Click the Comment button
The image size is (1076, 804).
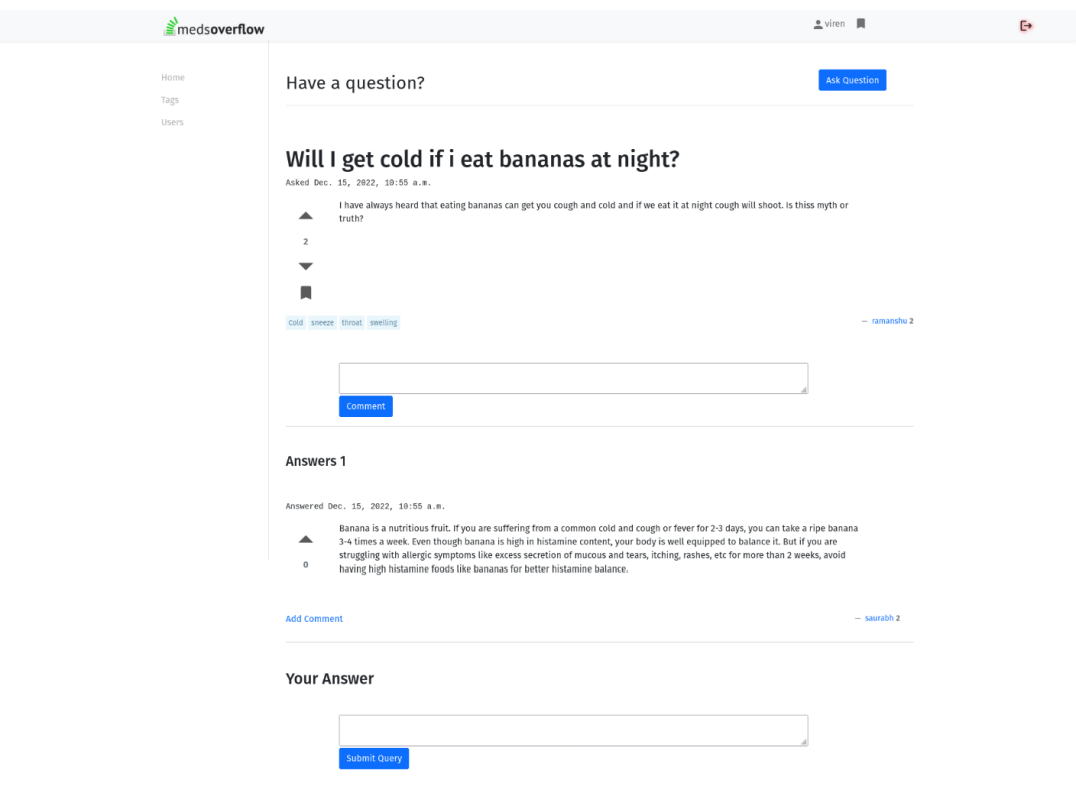click(x=366, y=406)
